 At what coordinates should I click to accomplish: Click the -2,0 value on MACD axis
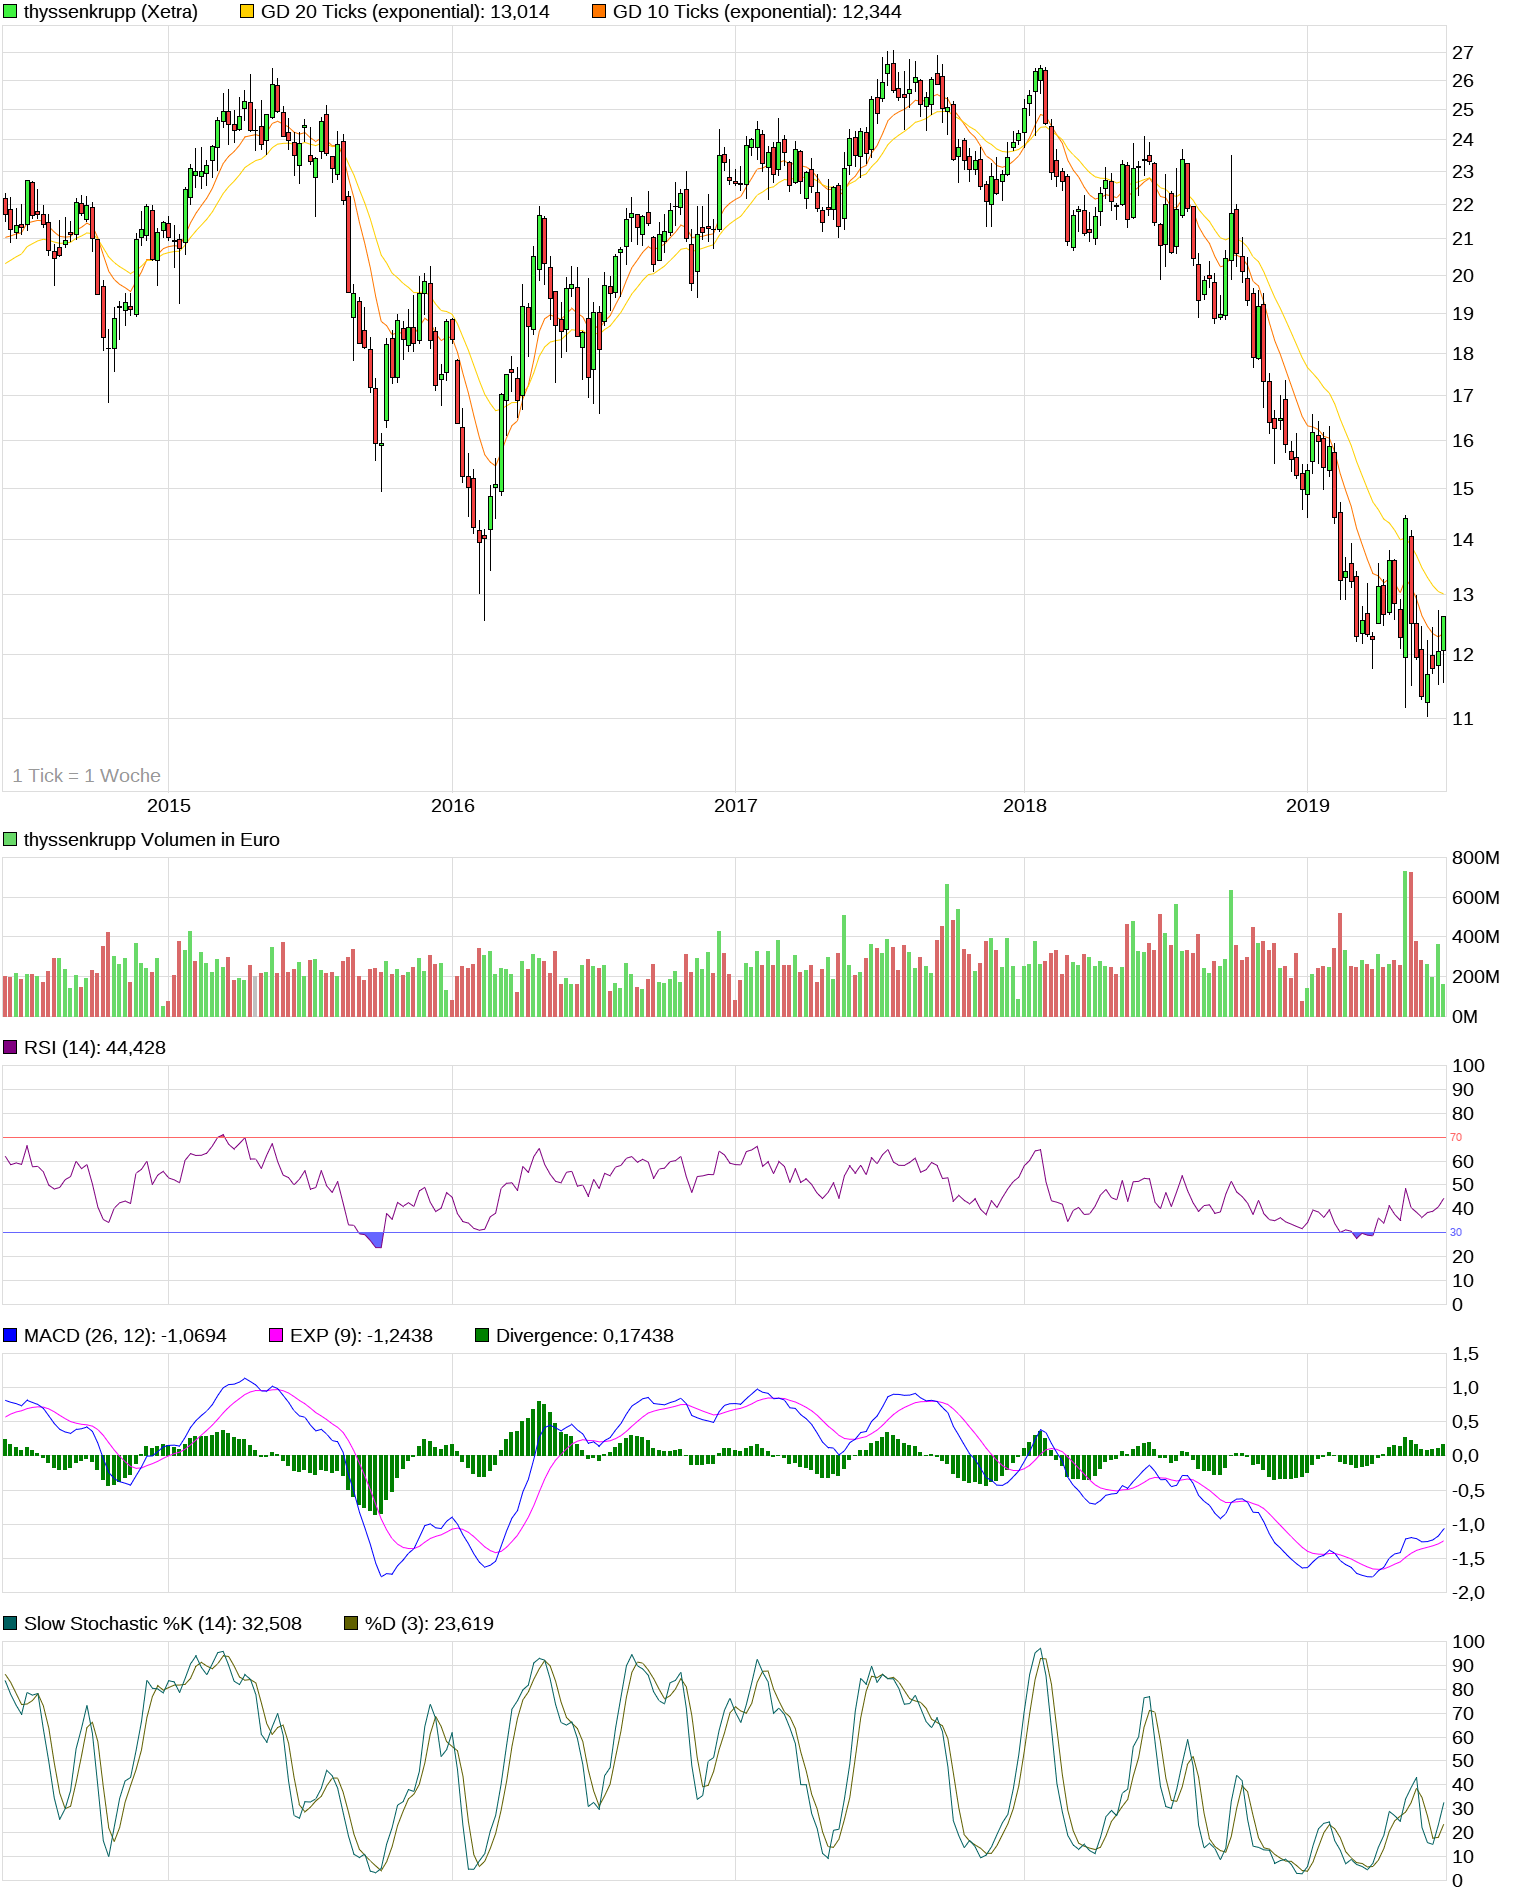(1469, 1593)
